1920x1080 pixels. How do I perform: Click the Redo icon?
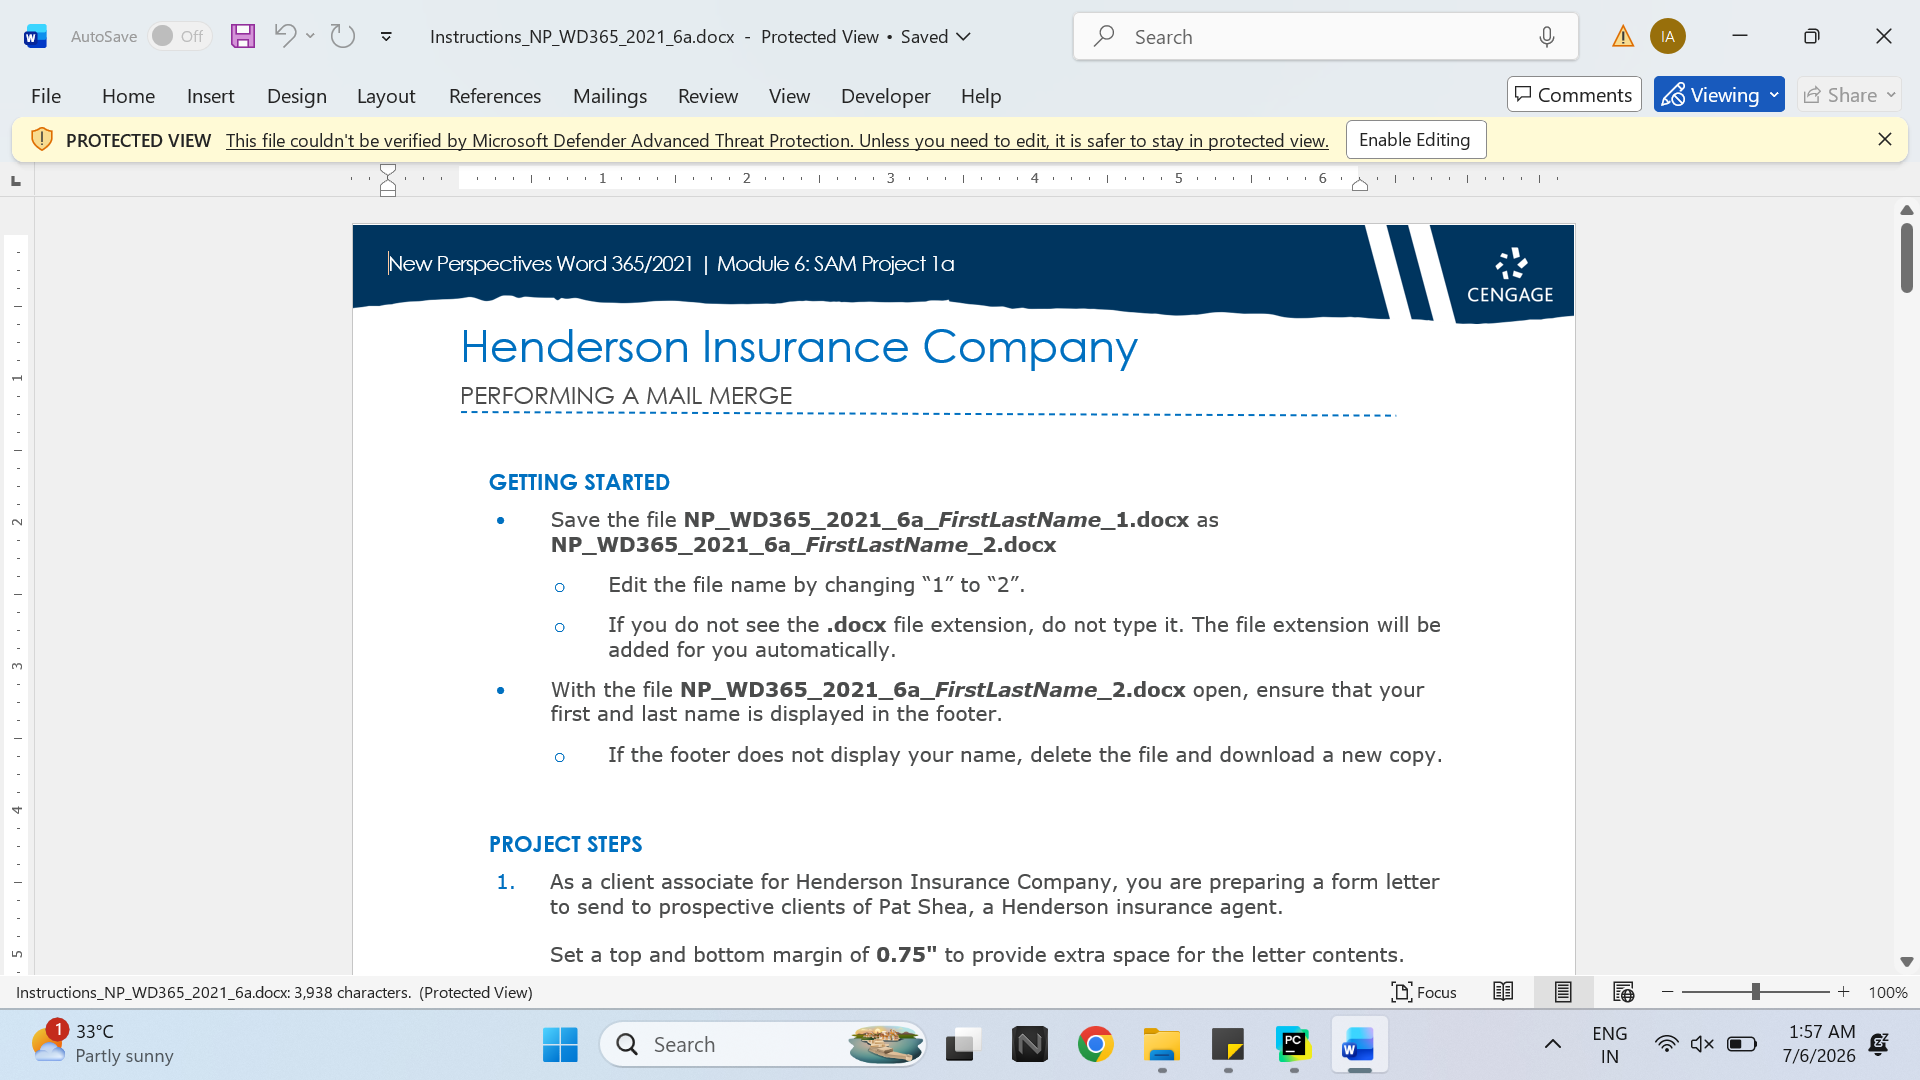[343, 36]
